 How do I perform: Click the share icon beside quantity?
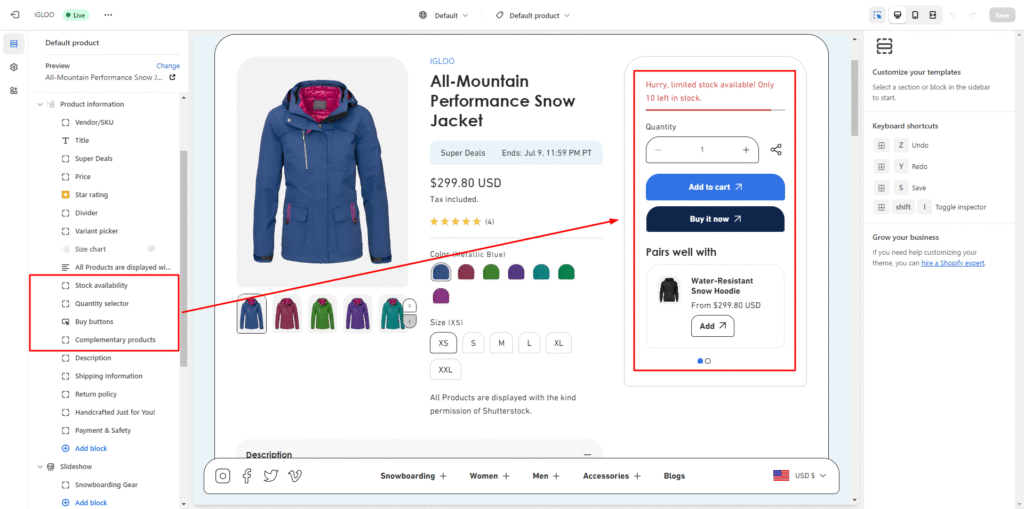pos(776,150)
